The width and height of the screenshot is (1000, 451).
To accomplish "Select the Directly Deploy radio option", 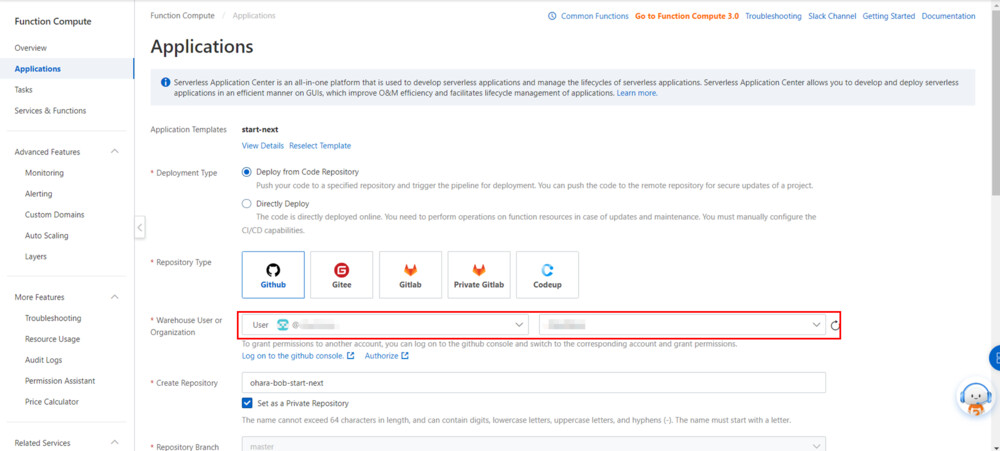I will click(247, 204).
